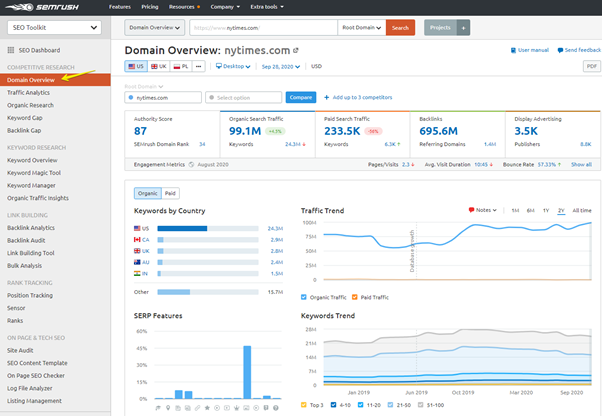This screenshot has height=416, width=602.
Task: Click the Australia flag in Keywords by Country
Action: click(137, 262)
